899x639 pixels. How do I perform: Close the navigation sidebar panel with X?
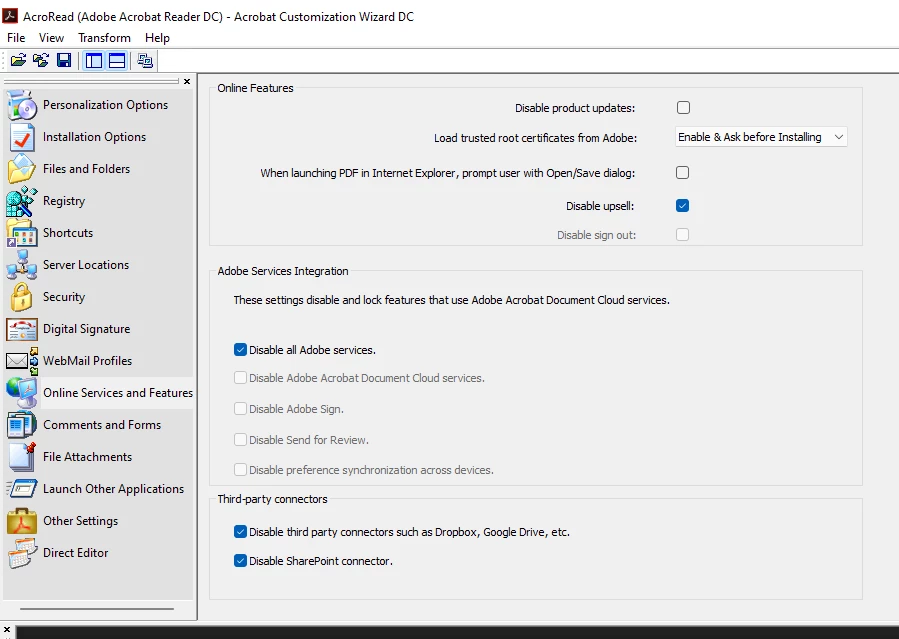(x=187, y=81)
